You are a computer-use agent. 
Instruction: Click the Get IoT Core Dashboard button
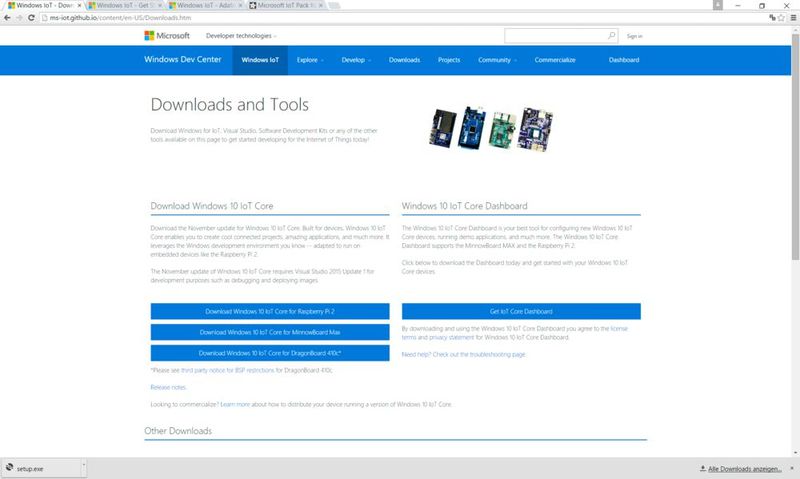tap(521, 311)
